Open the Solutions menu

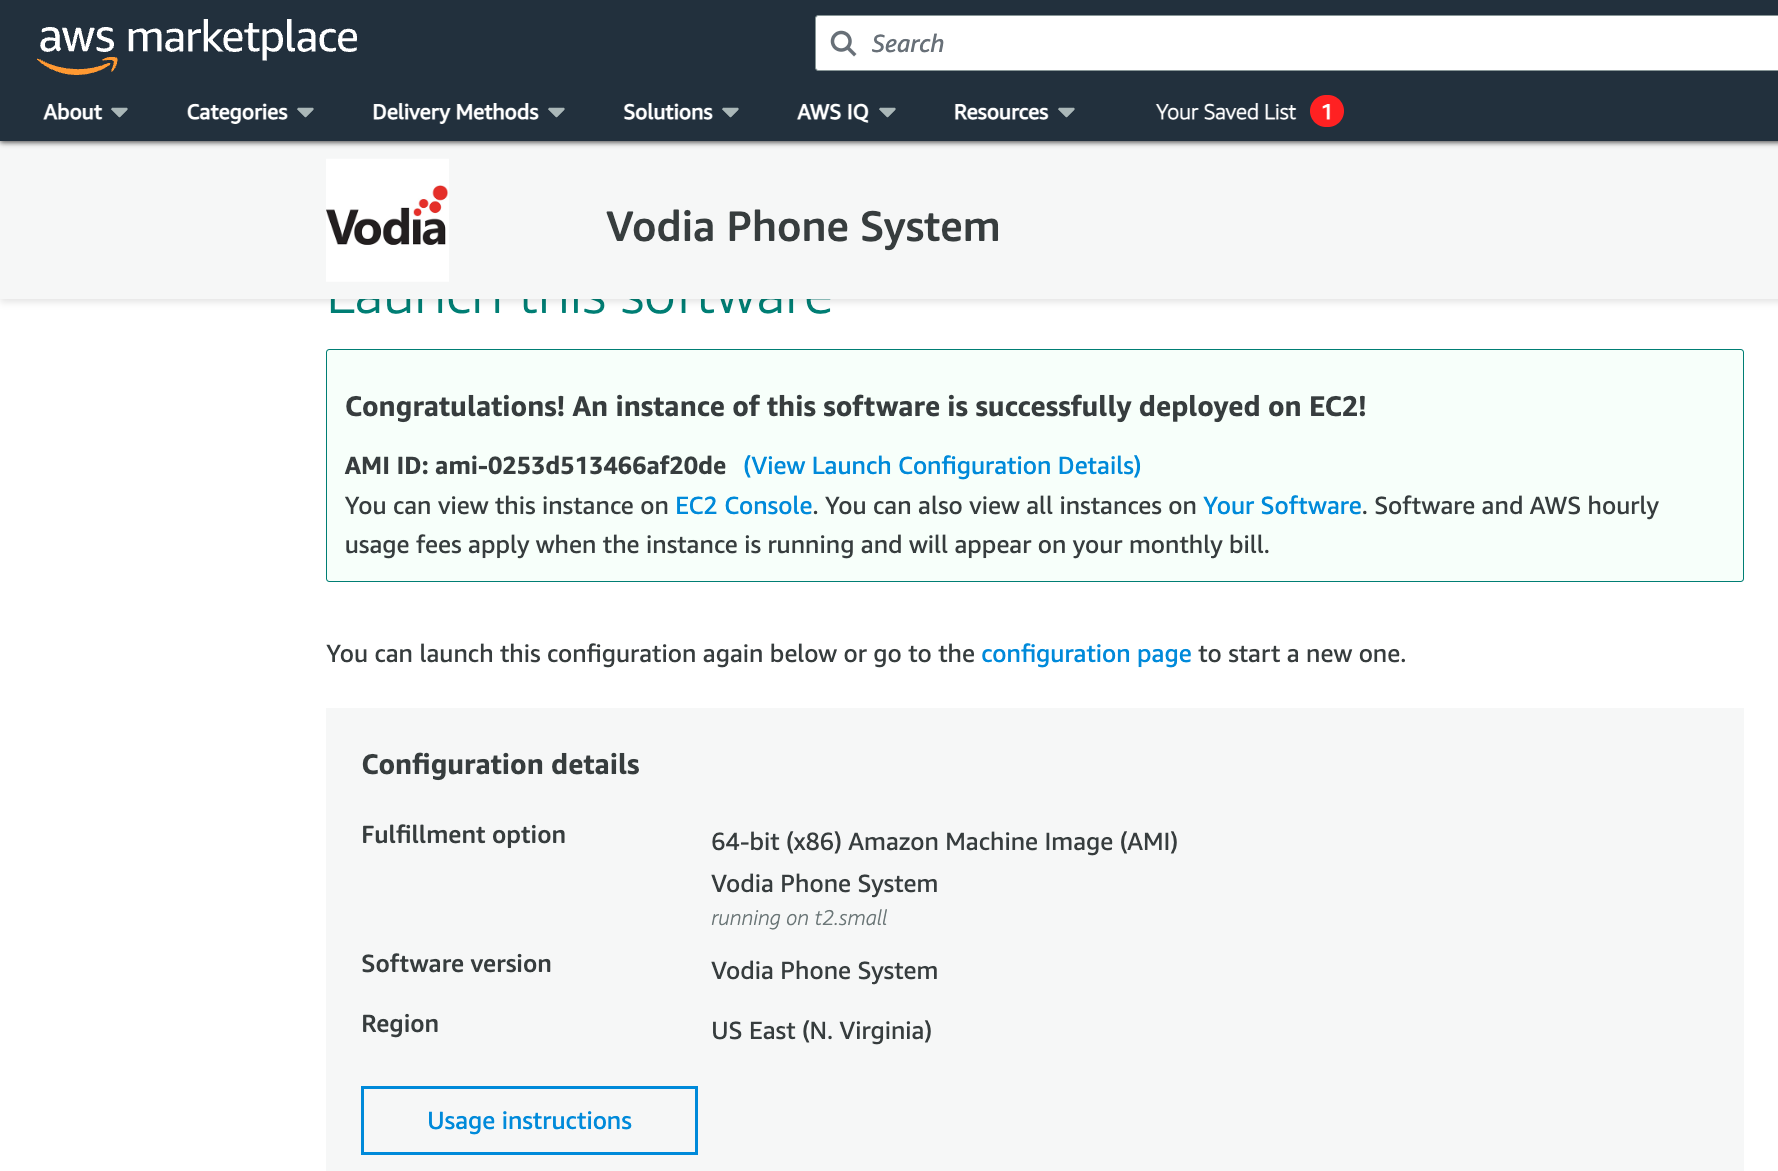680,112
